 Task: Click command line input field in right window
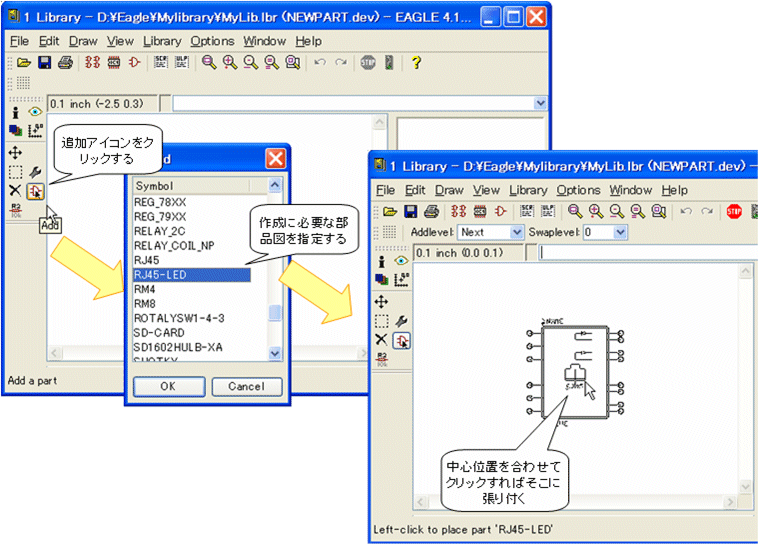point(648,252)
